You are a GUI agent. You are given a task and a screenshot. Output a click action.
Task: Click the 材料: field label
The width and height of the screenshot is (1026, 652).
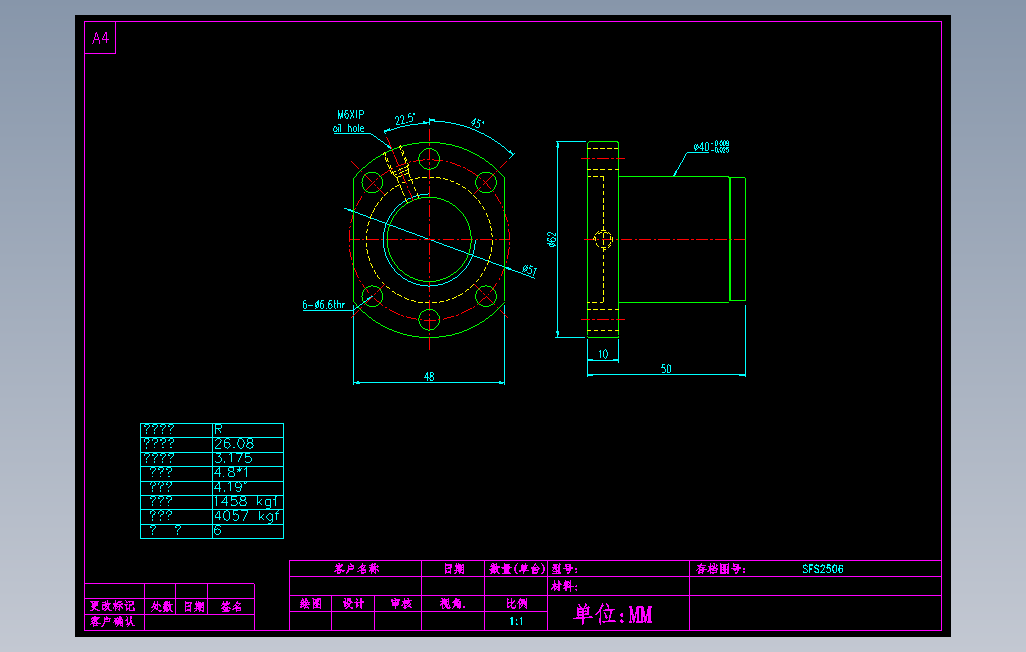pos(564,586)
